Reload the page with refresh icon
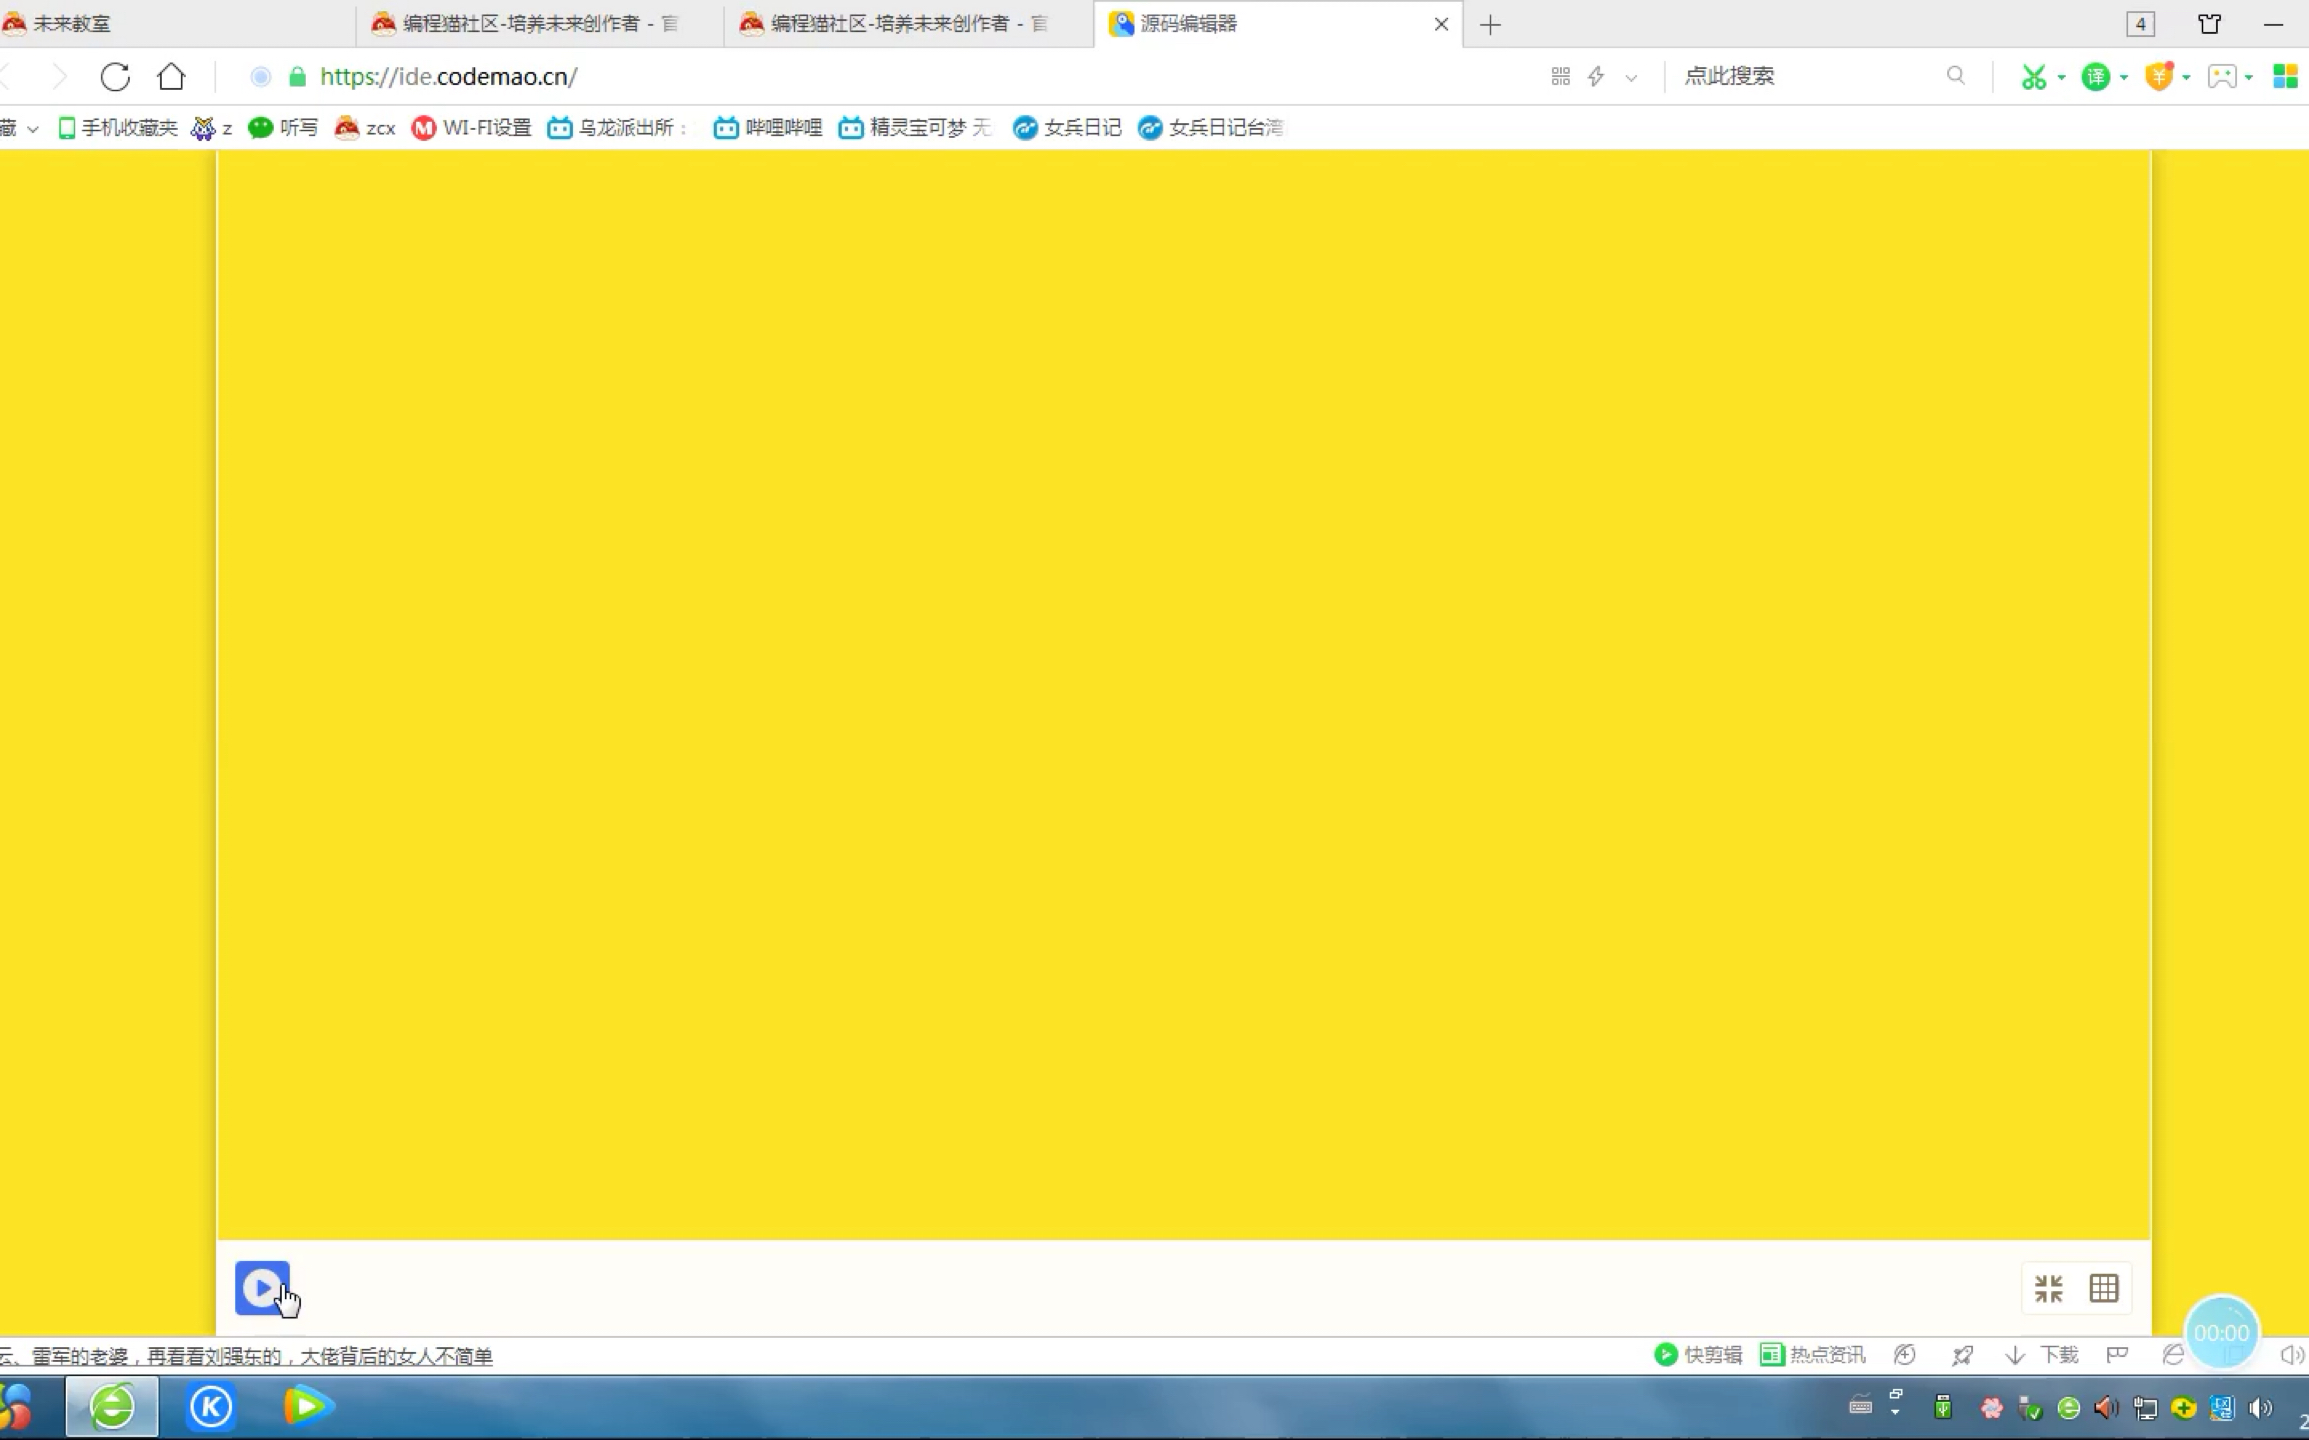The width and height of the screenshot is (2309, 1440). (115, 77)
